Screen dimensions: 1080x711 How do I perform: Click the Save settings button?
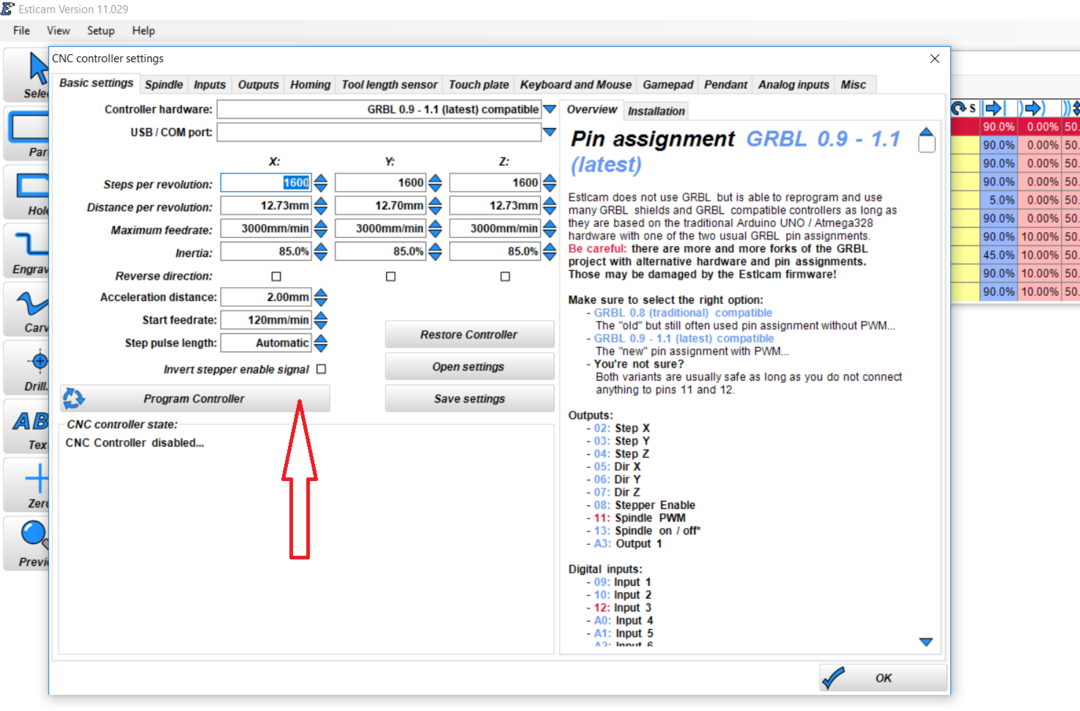point(469,399)
